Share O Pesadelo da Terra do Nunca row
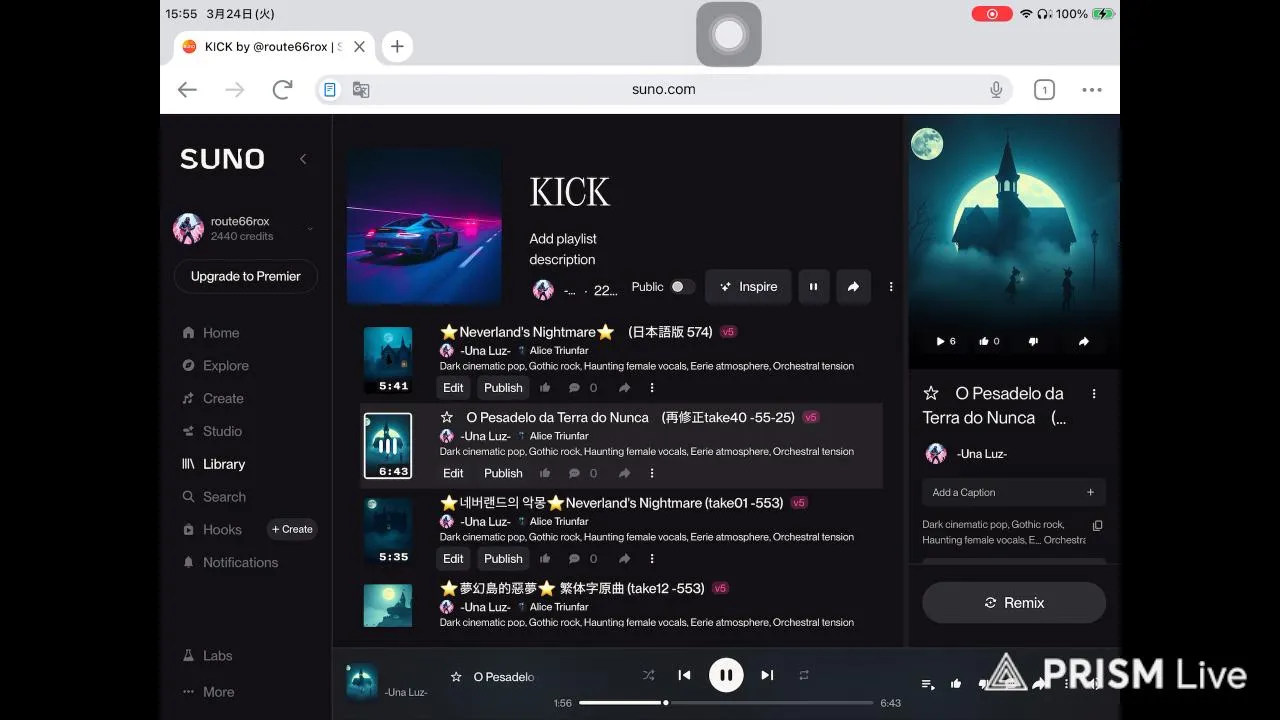This screenshot has width=1280, height=720. click(624, 473)
